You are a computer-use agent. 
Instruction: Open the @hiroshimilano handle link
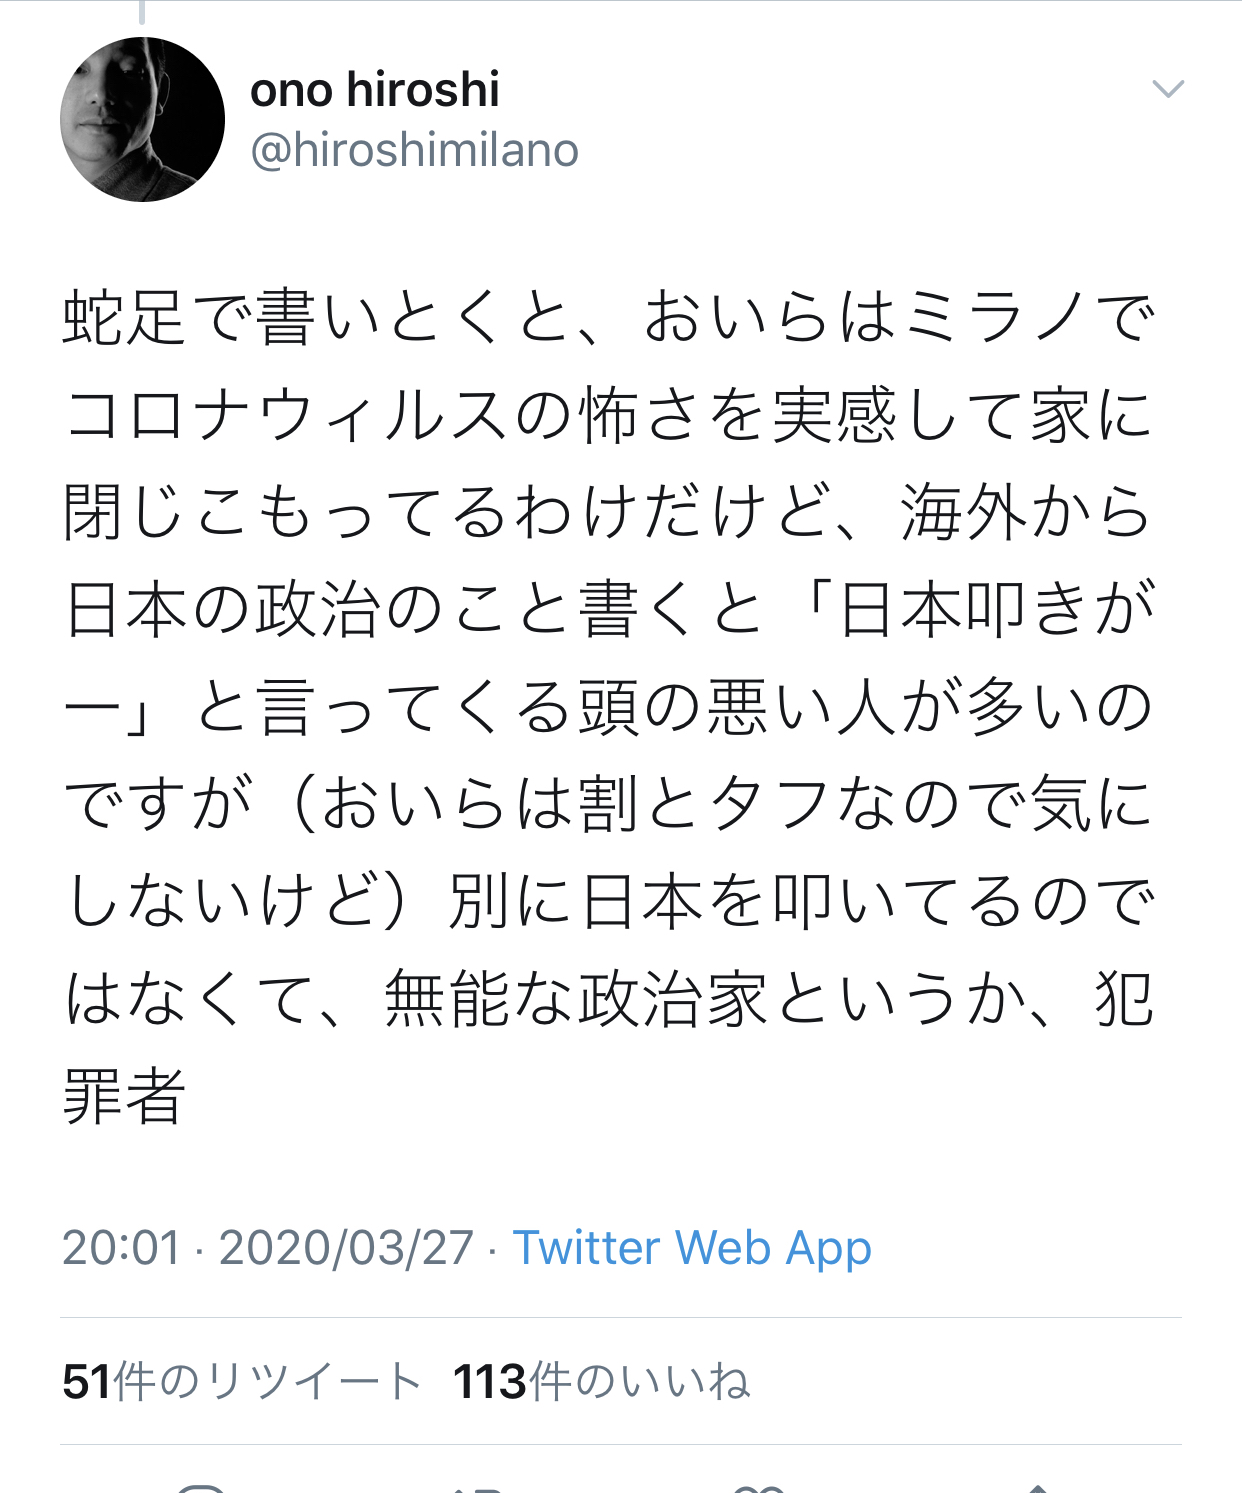click(414, 151)
